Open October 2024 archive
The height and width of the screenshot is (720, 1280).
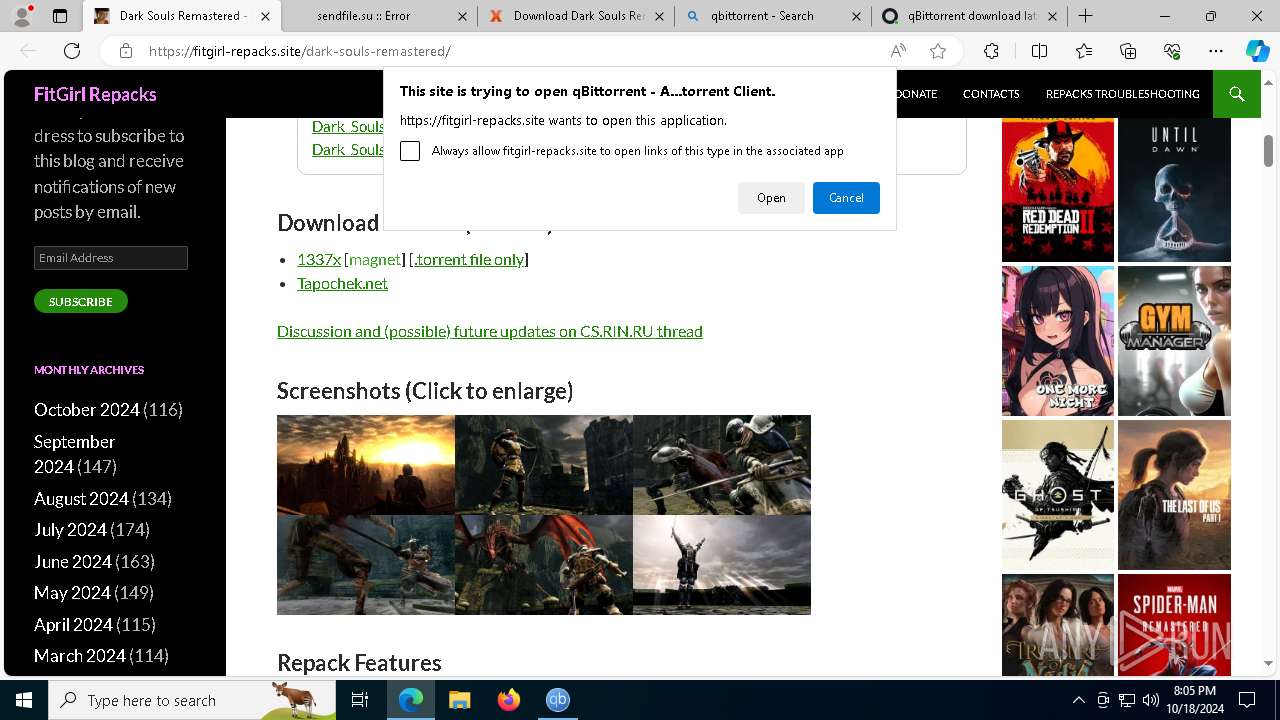(87, 410)
